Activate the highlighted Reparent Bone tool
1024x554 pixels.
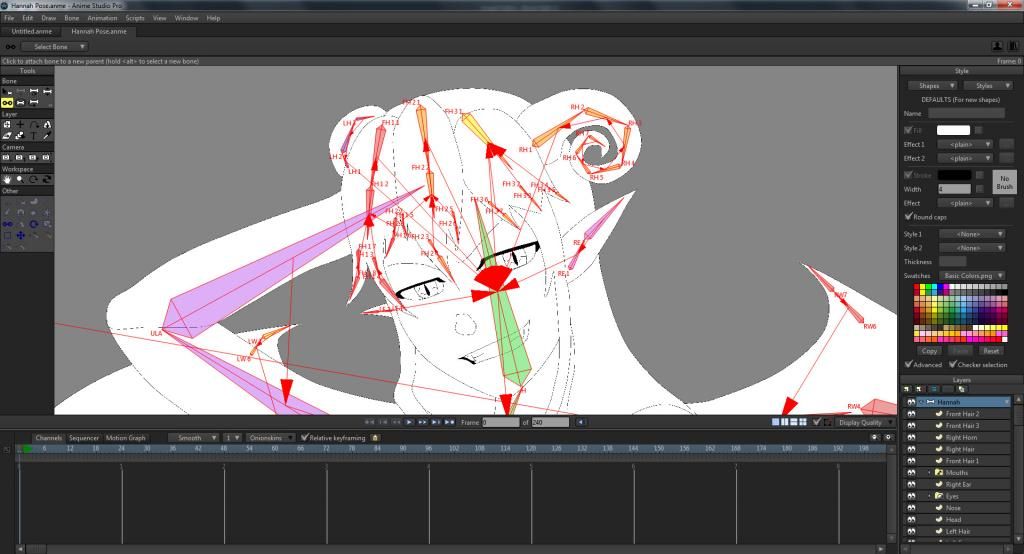pyautogui.click(x=7, y=103)
